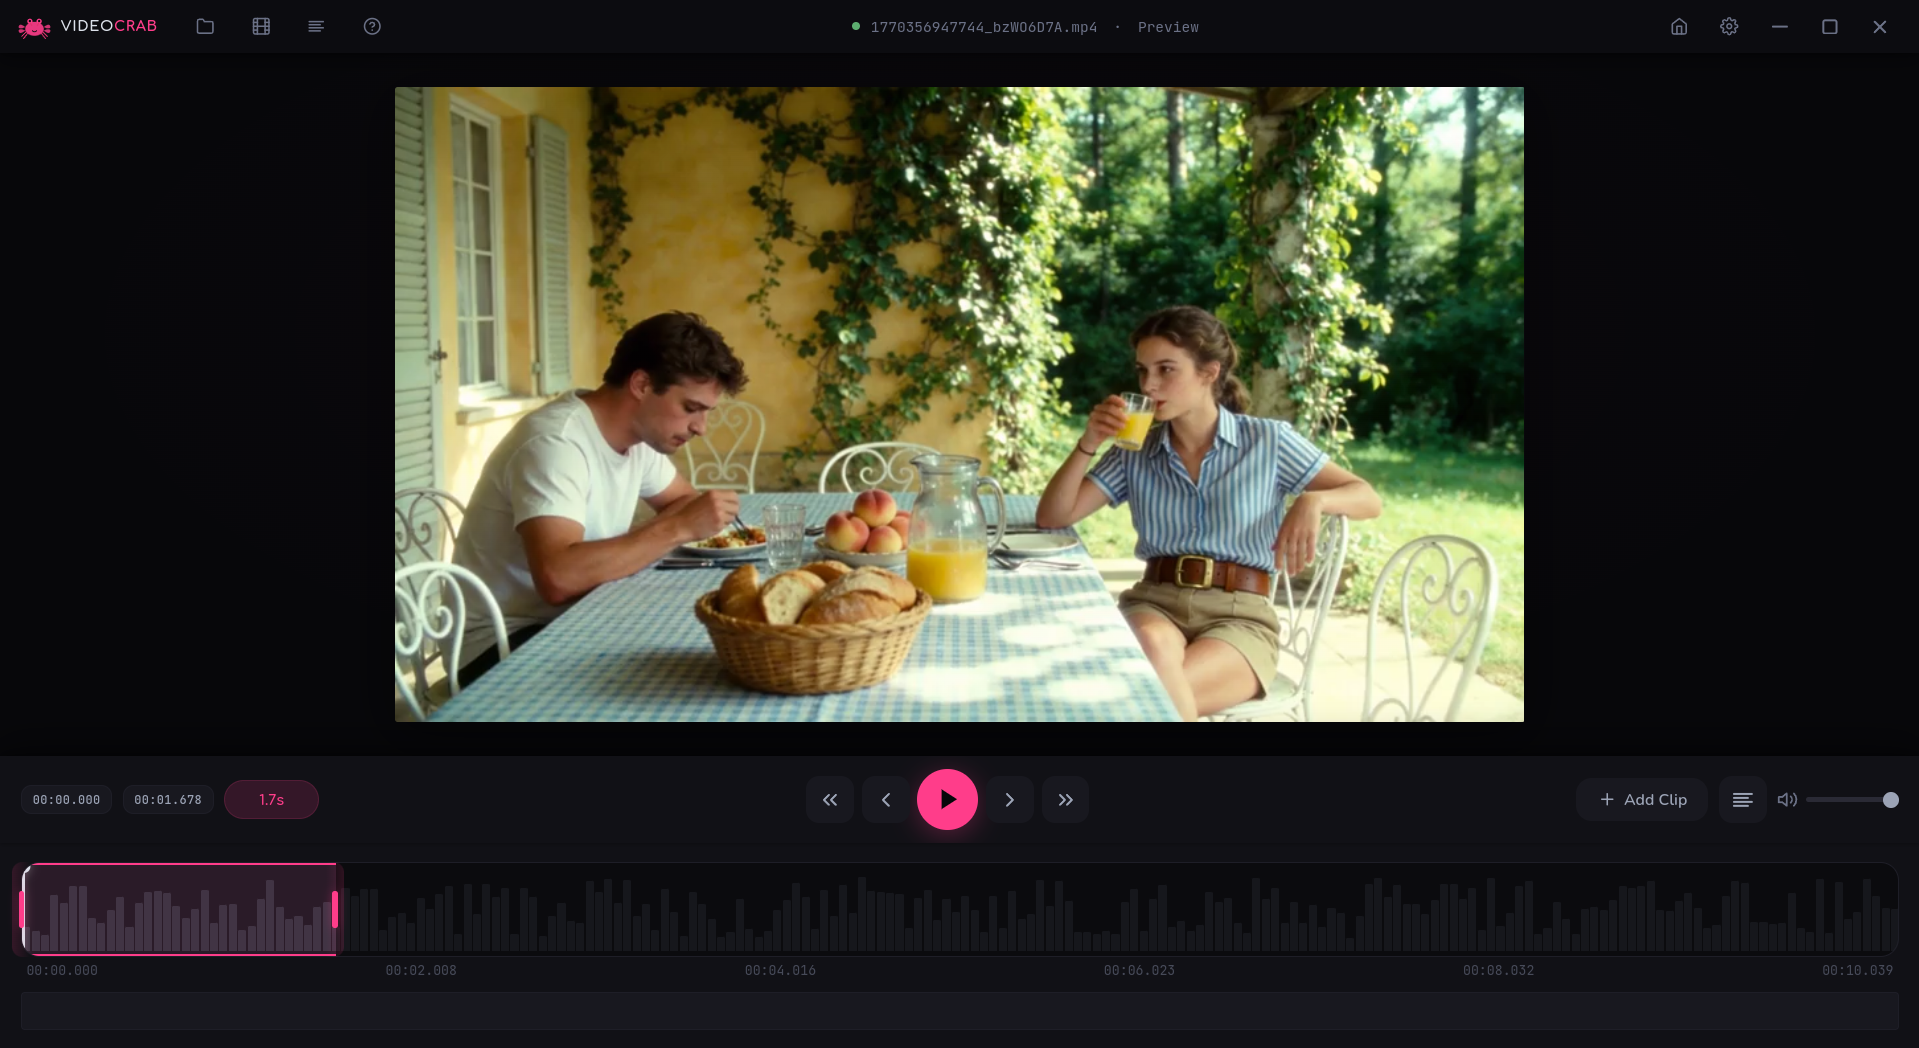
Task: Open the transcript list in the top bar
Action: (x=317, y=27)
